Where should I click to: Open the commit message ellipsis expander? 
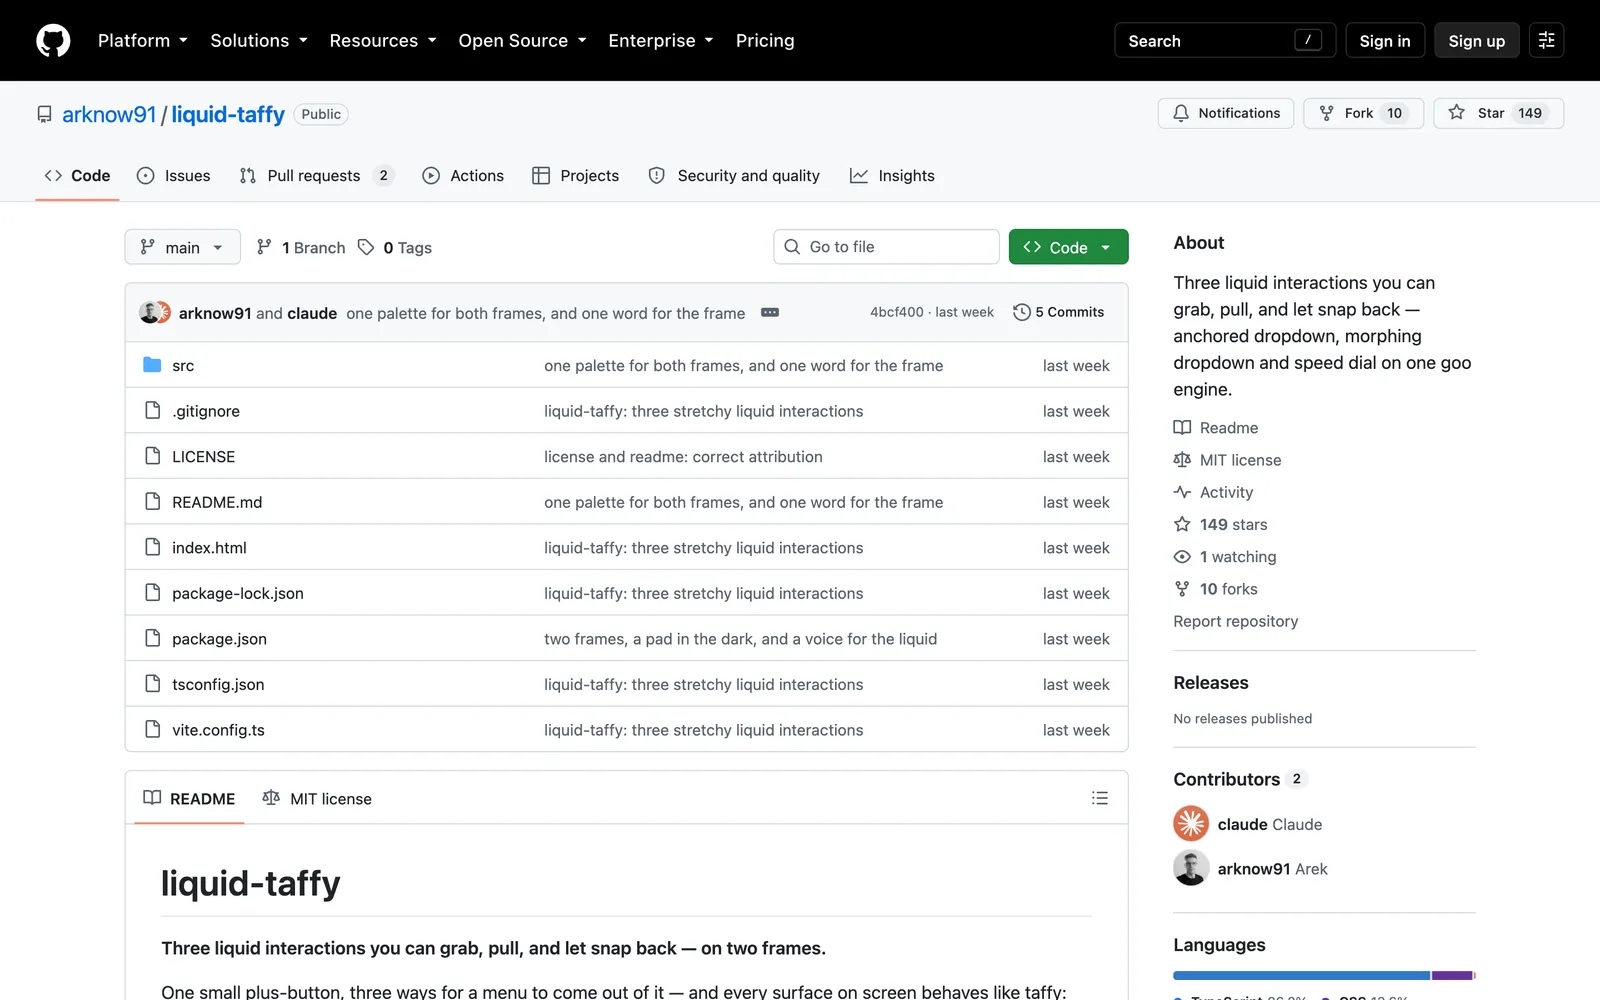click(x=769, y=312)
